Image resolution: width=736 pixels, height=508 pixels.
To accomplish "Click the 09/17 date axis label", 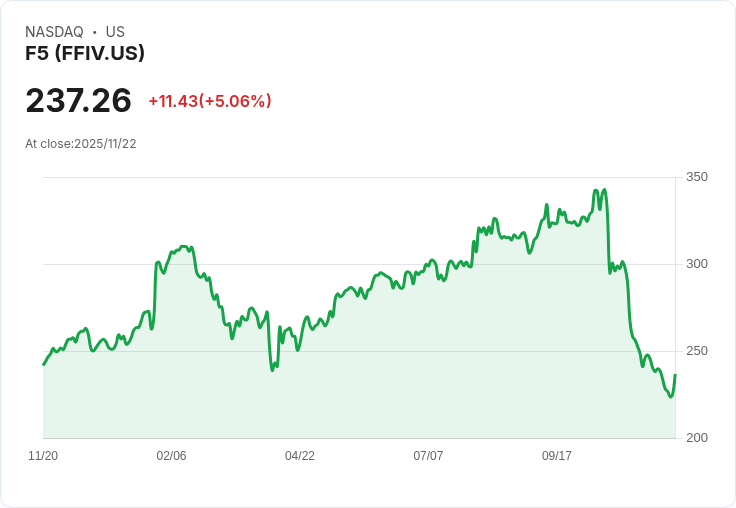I will point(557,456).
